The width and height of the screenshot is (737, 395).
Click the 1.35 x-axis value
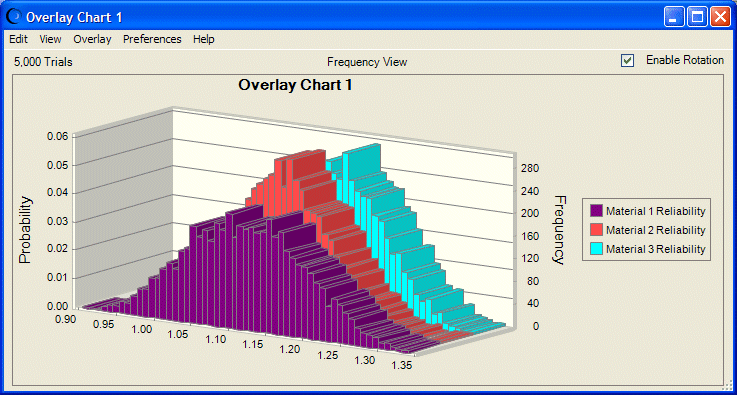pyautogui.click(x=401, y=364)
